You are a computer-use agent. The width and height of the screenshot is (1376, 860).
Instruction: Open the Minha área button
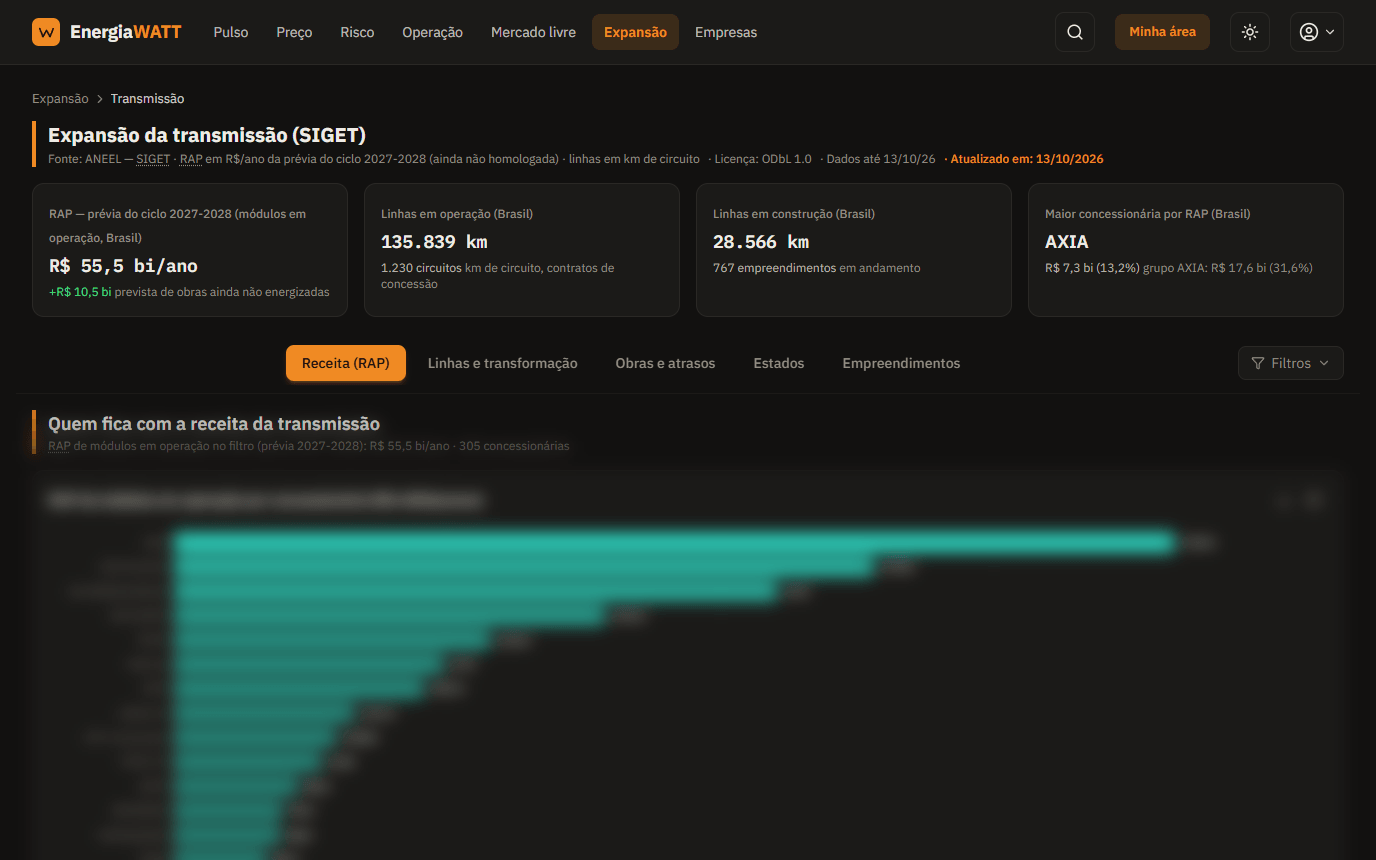pyautogui.click(x=1162, y=32)
